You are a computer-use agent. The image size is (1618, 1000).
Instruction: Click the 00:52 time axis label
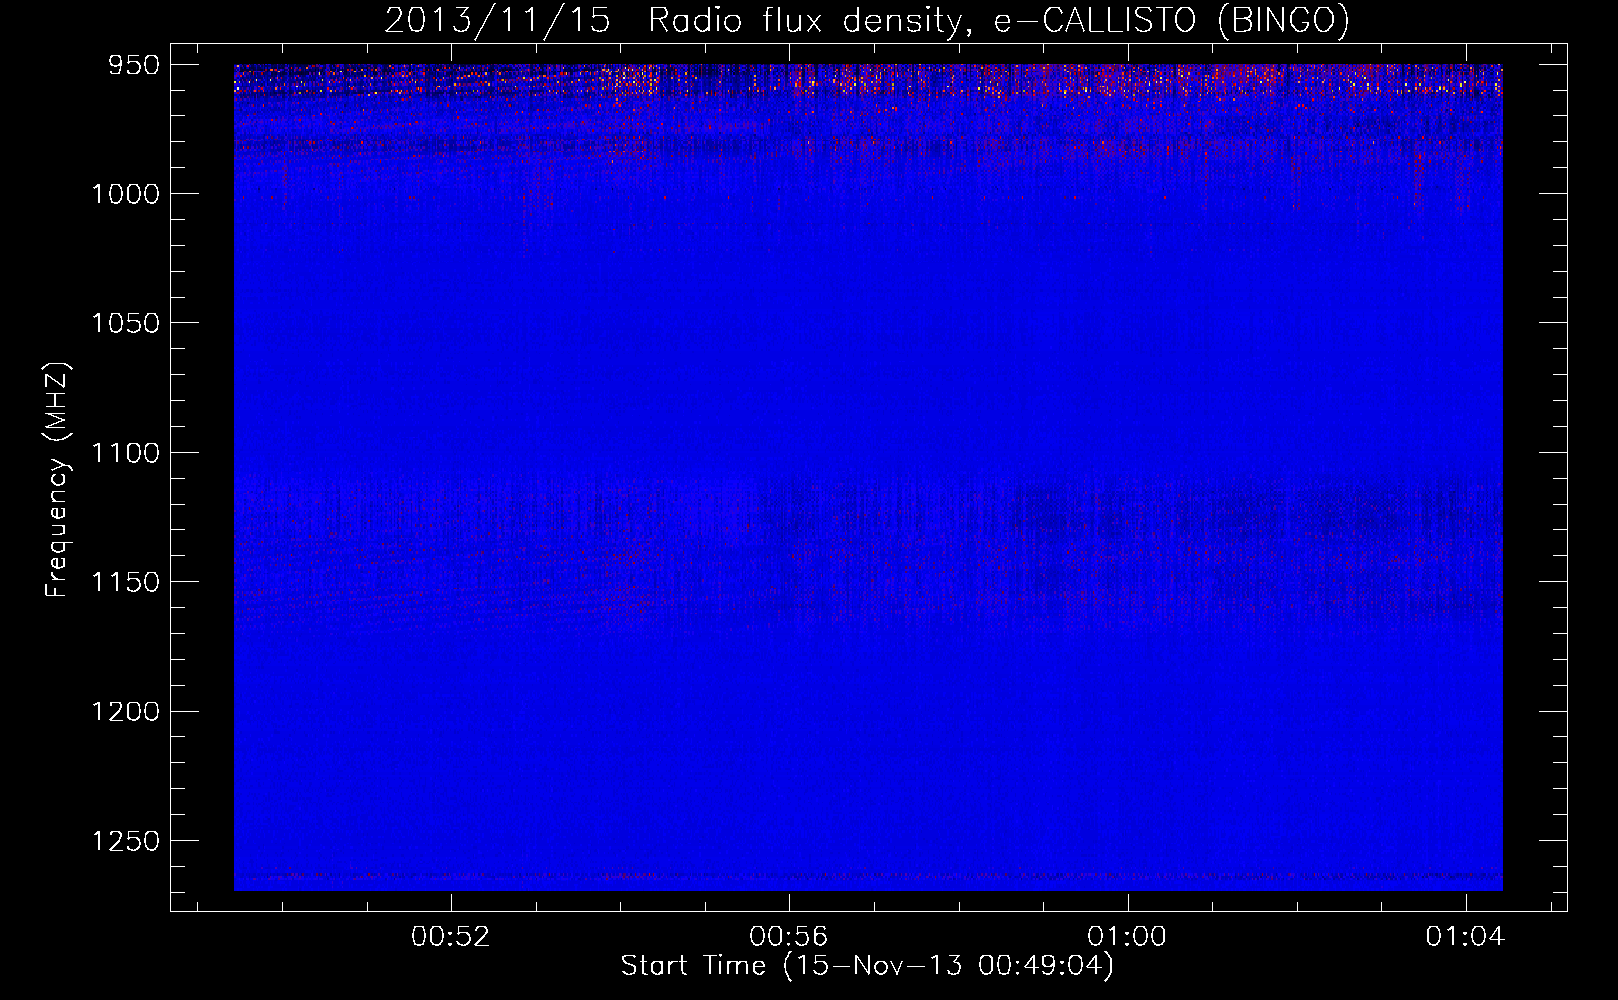click(x=451, y=937)
